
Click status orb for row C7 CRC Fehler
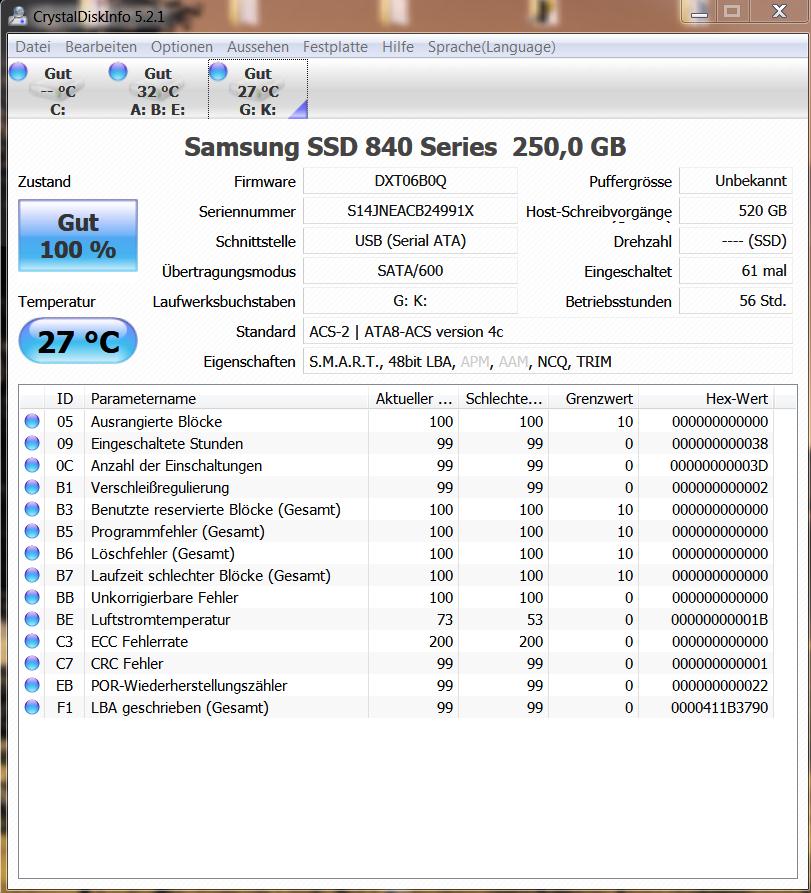click(32, 663)
